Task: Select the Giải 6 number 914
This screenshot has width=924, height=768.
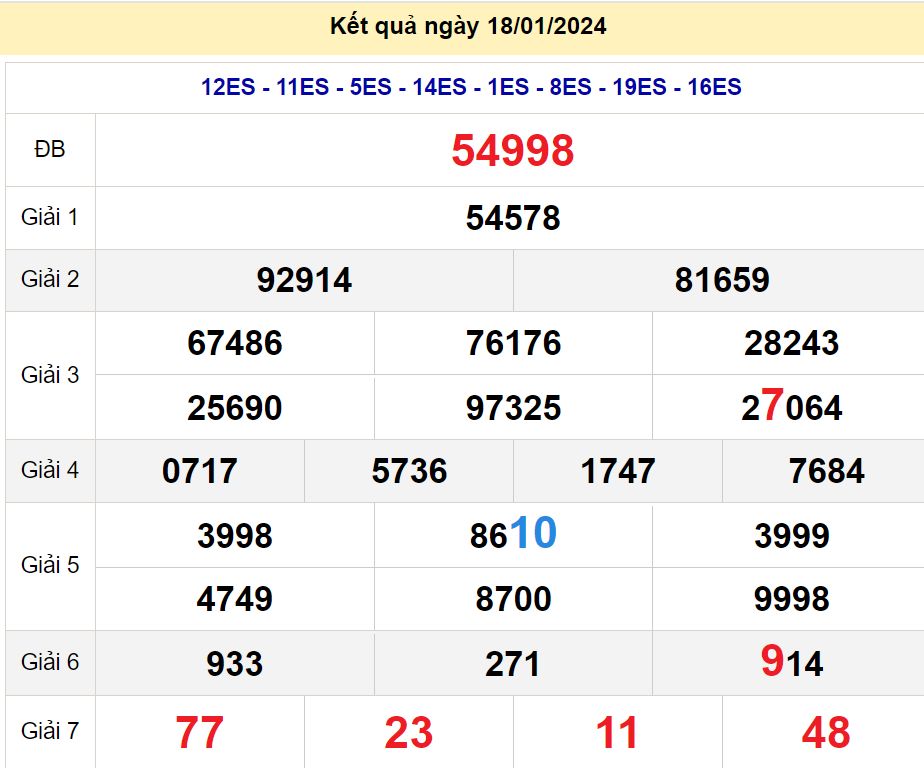Action: coord(792,663)
